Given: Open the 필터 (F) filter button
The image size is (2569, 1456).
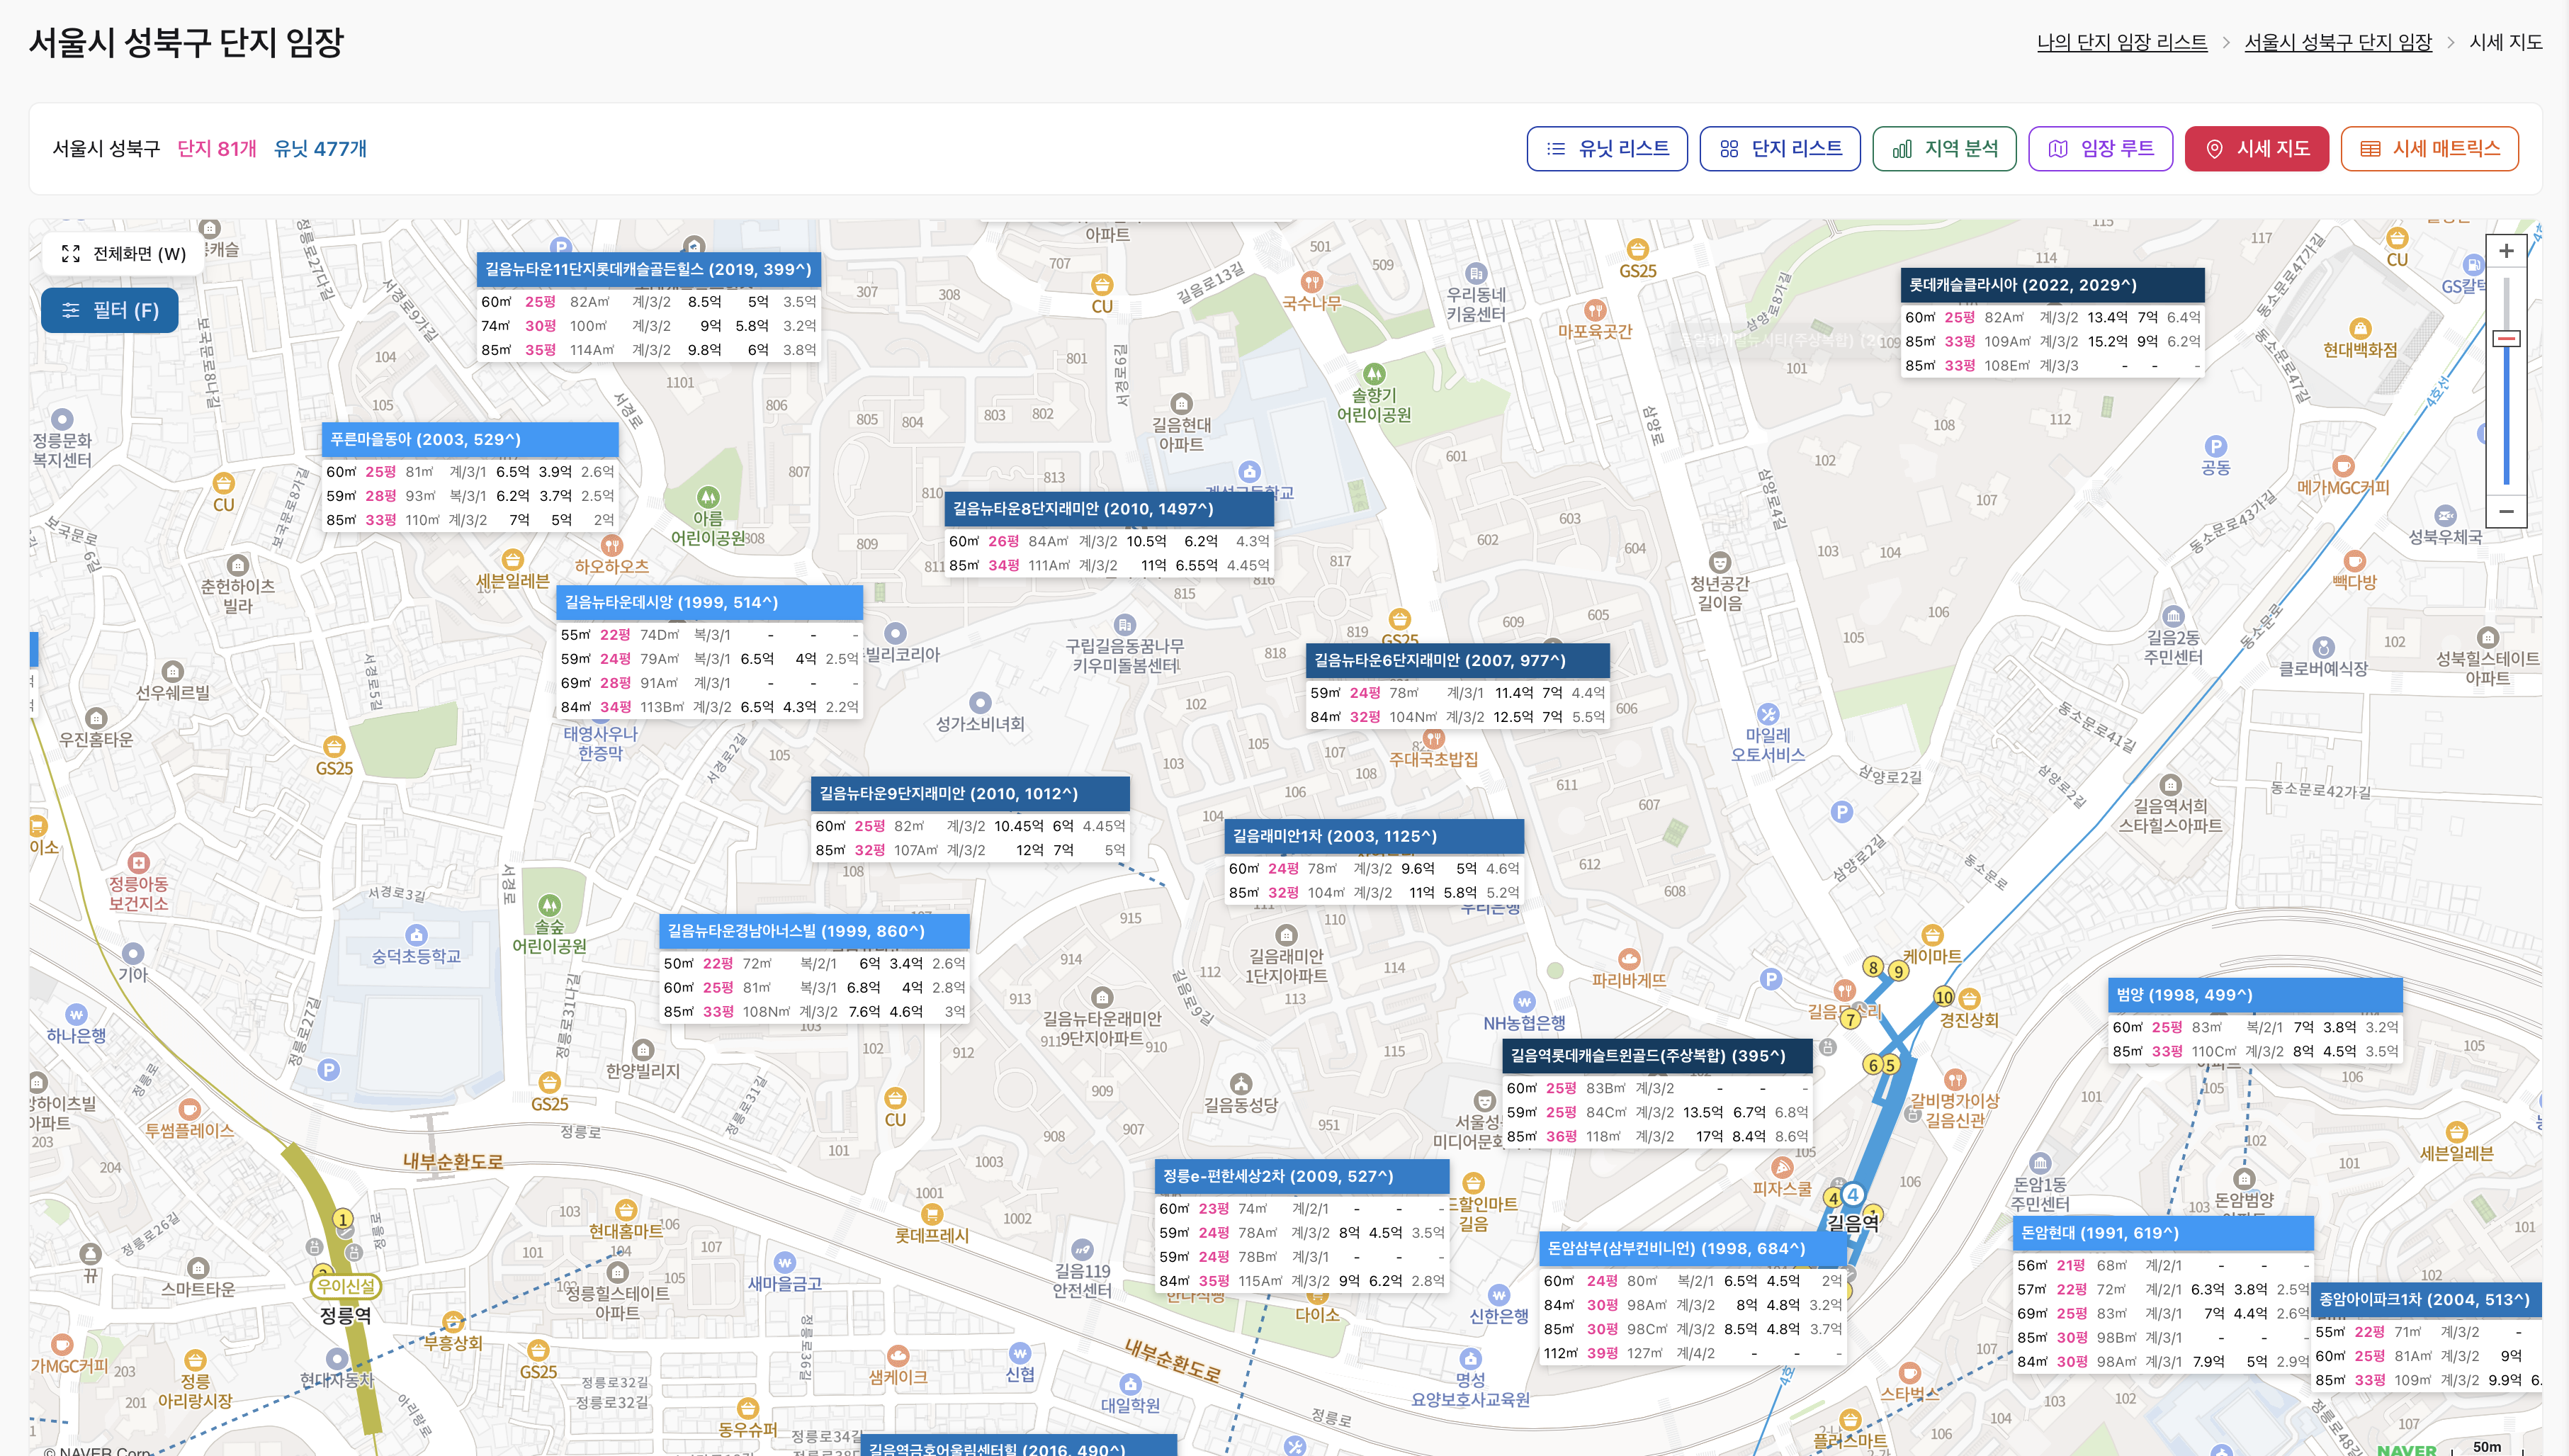Looking at the screenshot, I should pos(110,310).
